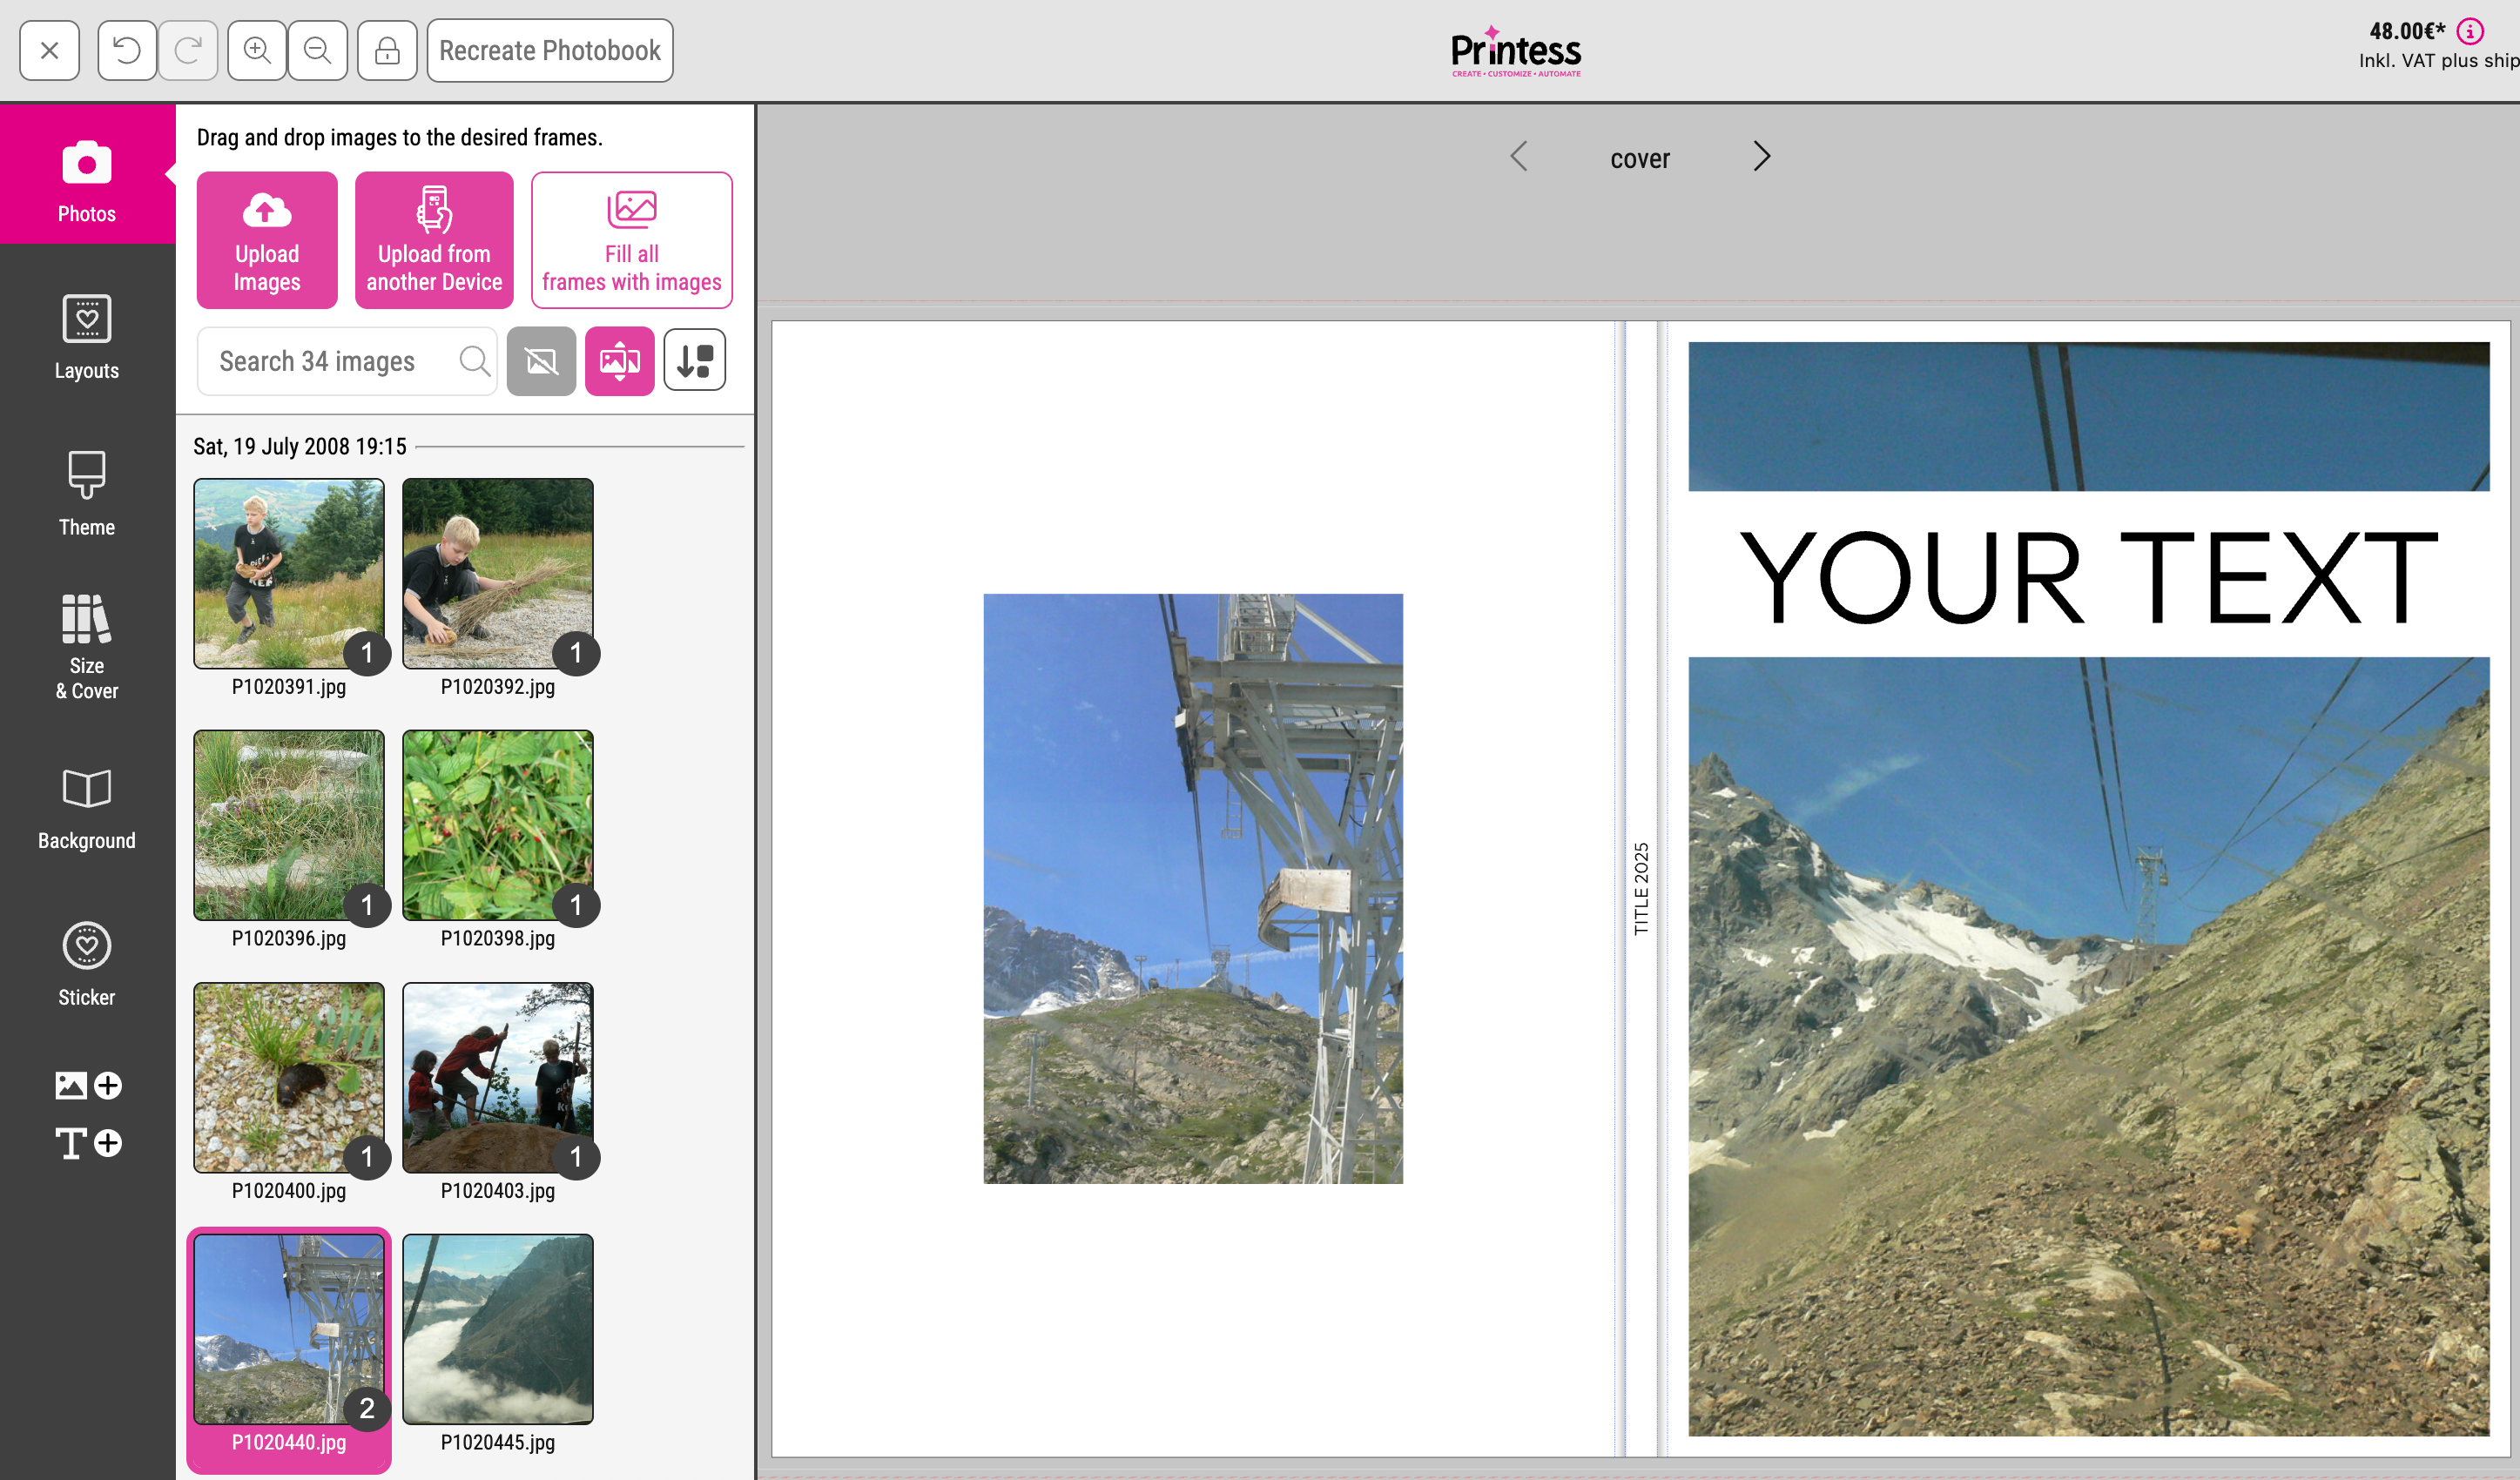
Task: Select thumbnail P1020396.jpg
Action: (289, 825)
